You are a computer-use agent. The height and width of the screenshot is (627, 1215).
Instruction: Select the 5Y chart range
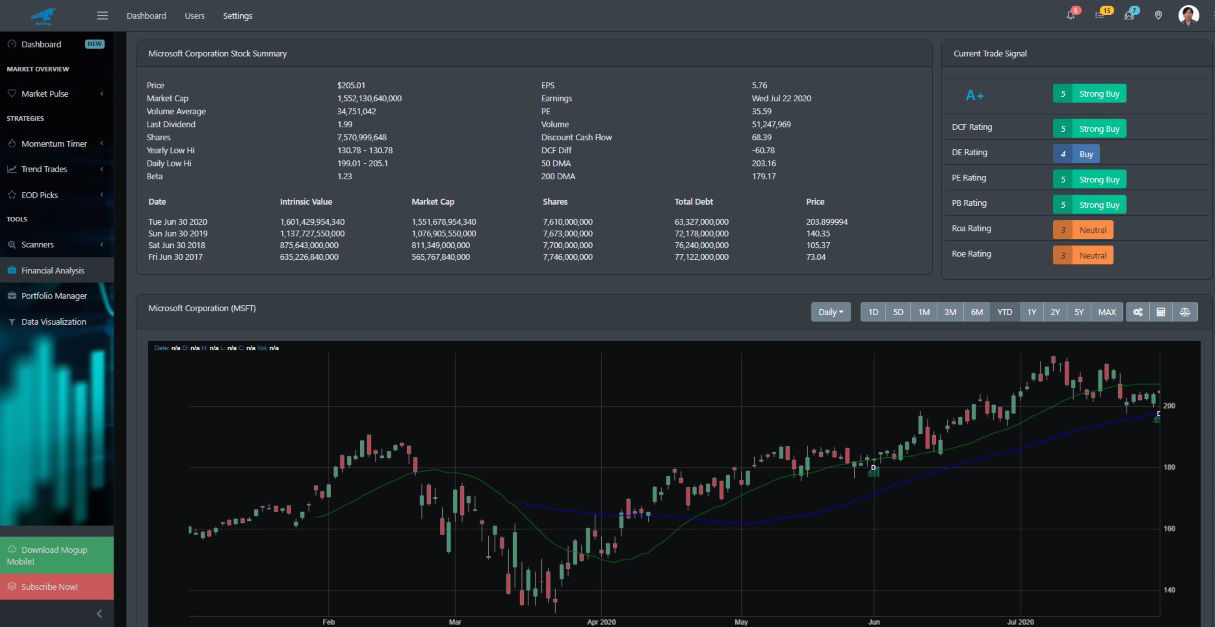click(x=1079, y=312)
